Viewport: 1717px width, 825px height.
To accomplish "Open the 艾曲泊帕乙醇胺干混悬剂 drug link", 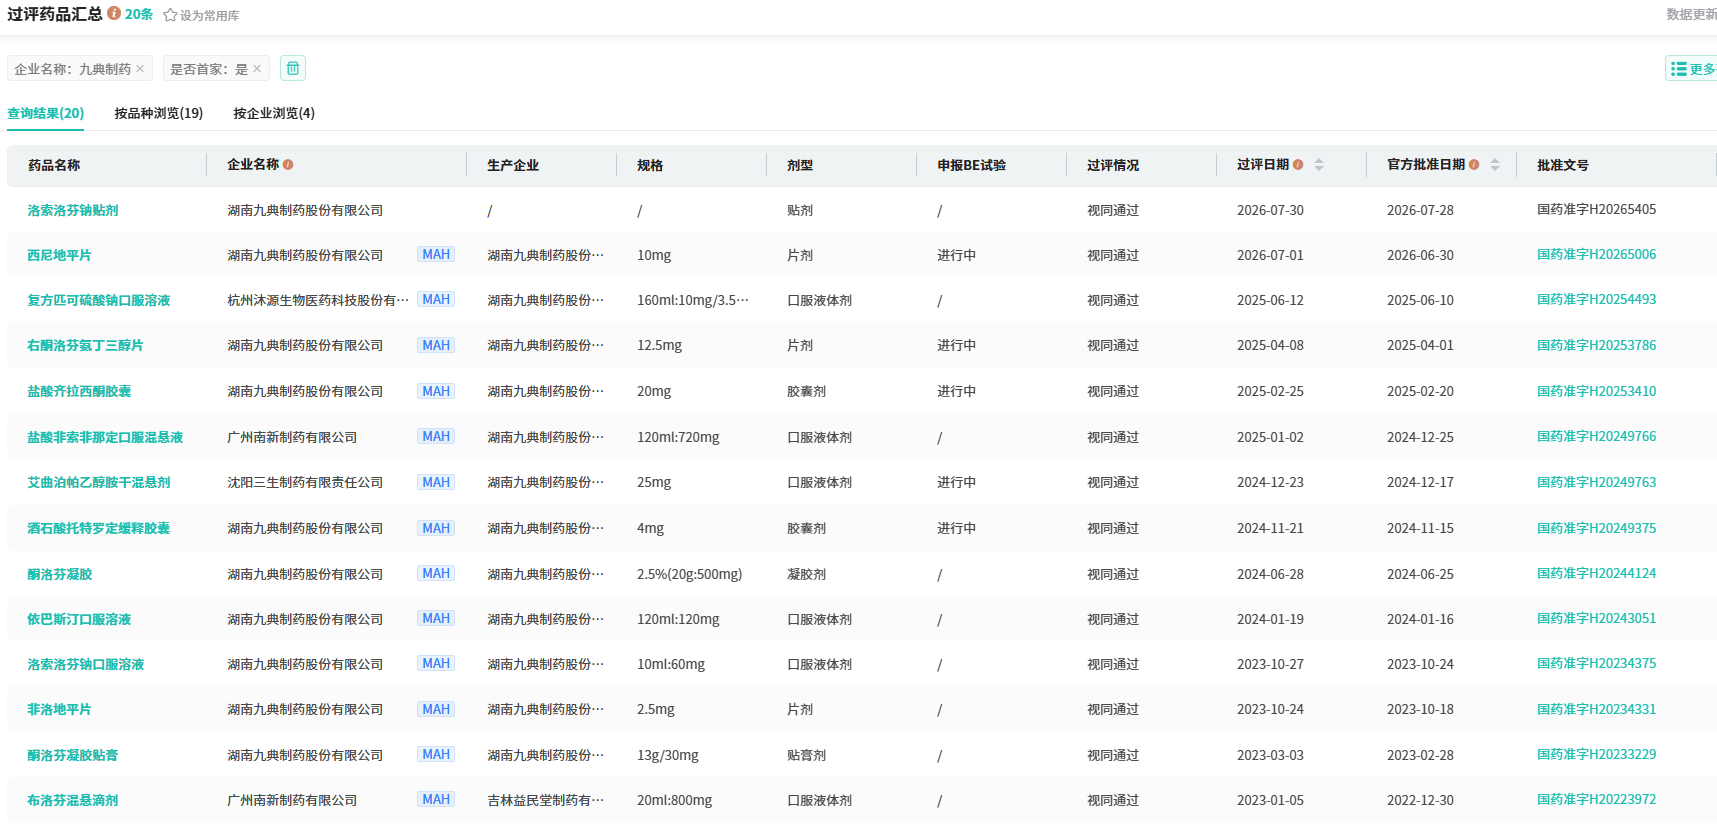I will coord(99,483).
